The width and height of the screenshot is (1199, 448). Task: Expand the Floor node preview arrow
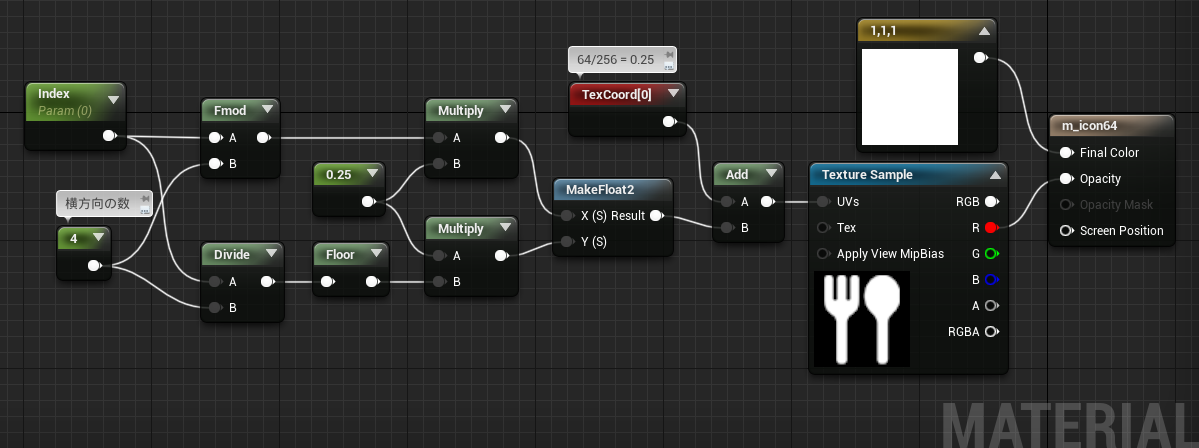point(377,254)
